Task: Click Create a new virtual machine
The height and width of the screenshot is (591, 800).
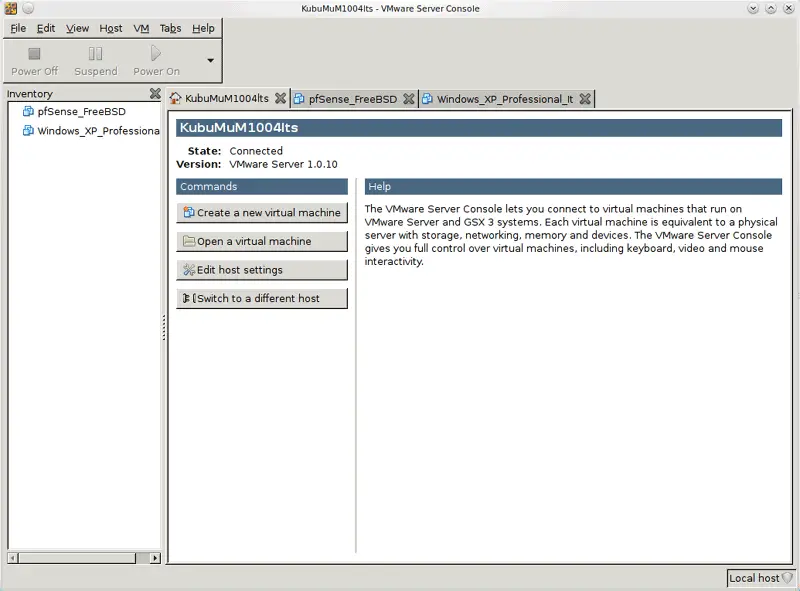Action: (262, 212)
